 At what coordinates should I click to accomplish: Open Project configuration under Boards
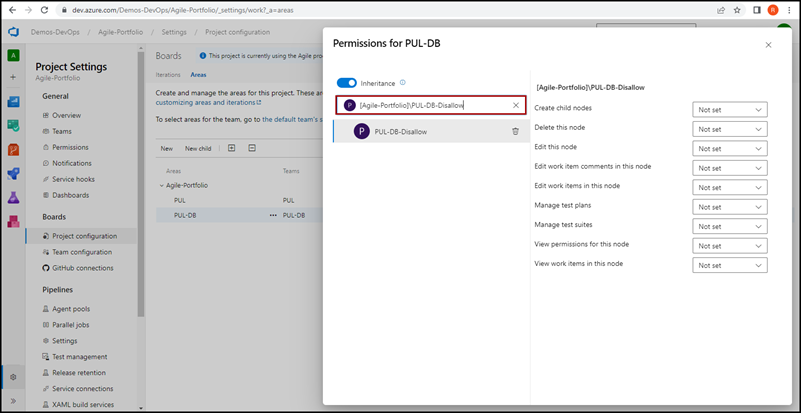coord(82,236)
